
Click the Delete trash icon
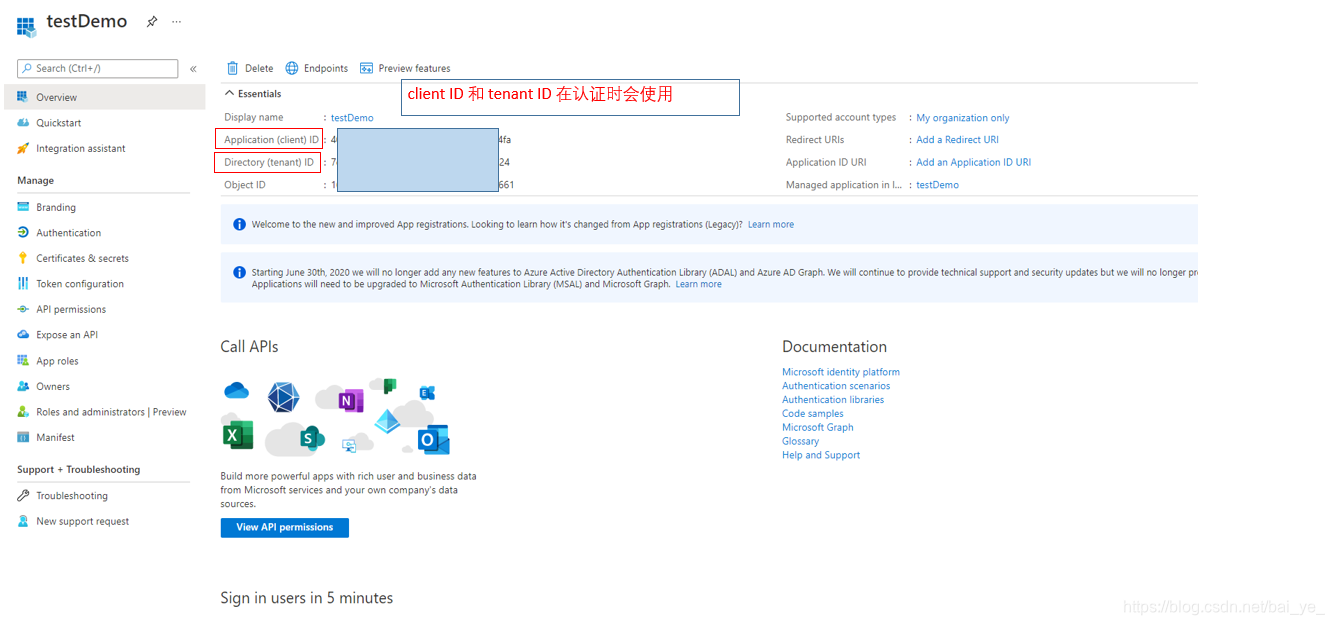[x=233, y=68]
